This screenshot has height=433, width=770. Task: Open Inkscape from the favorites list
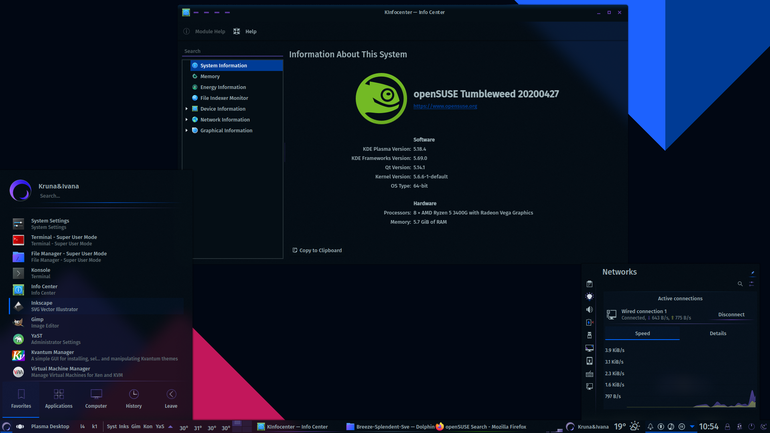96,306
